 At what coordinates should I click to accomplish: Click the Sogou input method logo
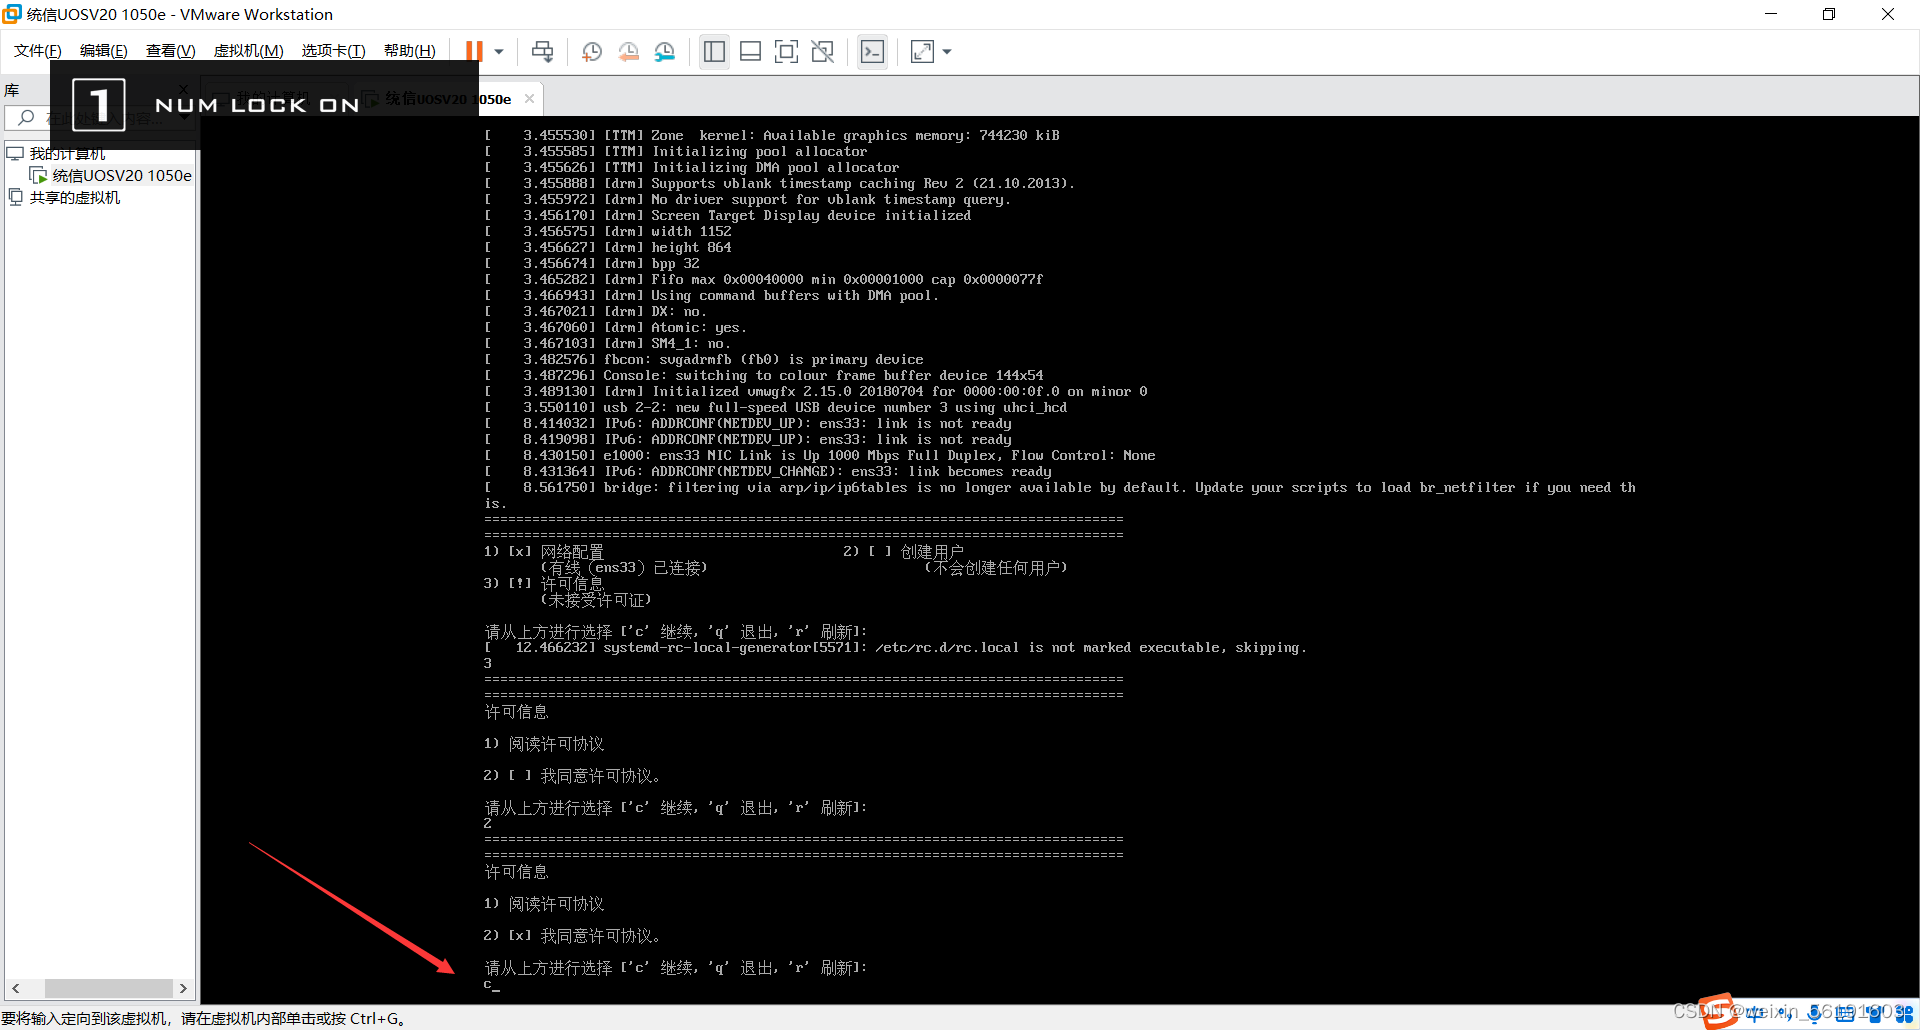[1718, 1011]
